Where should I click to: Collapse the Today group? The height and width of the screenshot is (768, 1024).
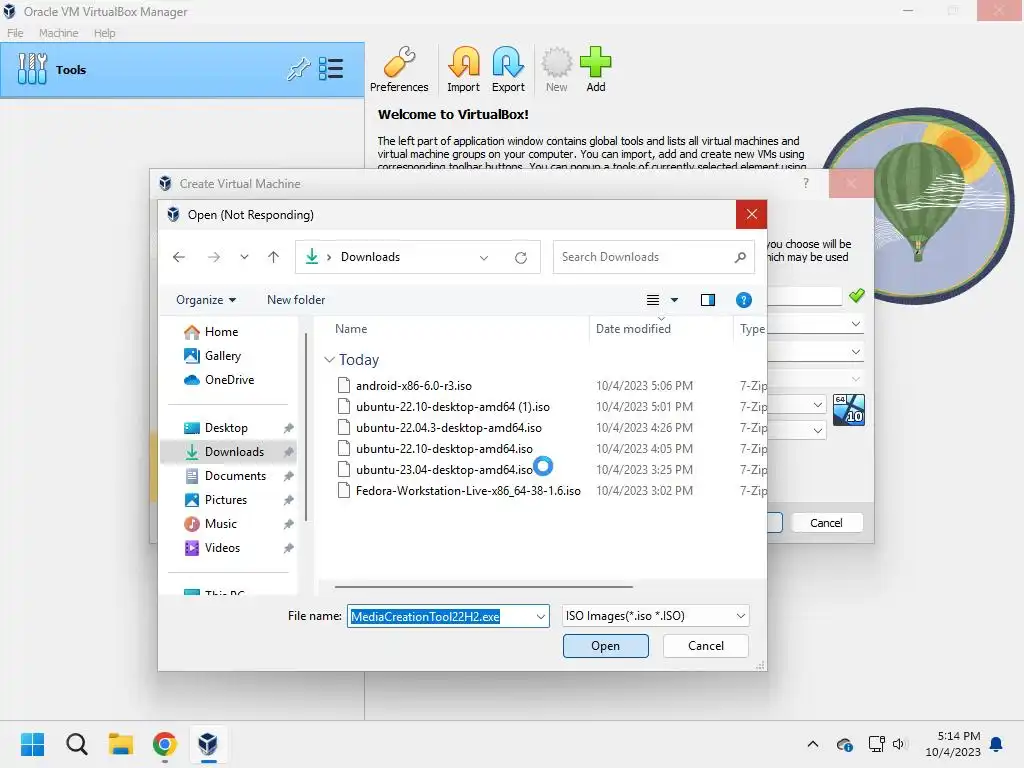(x=330, y=360)
